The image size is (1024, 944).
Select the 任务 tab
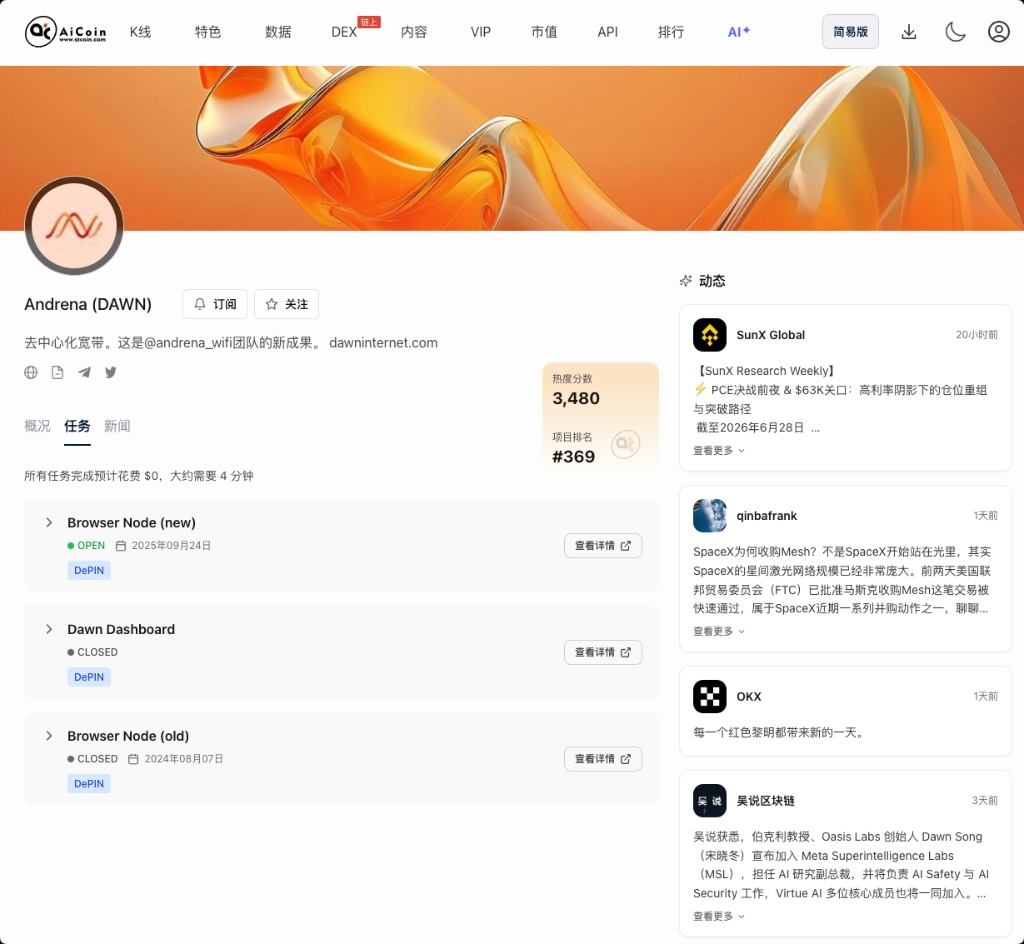77,426
